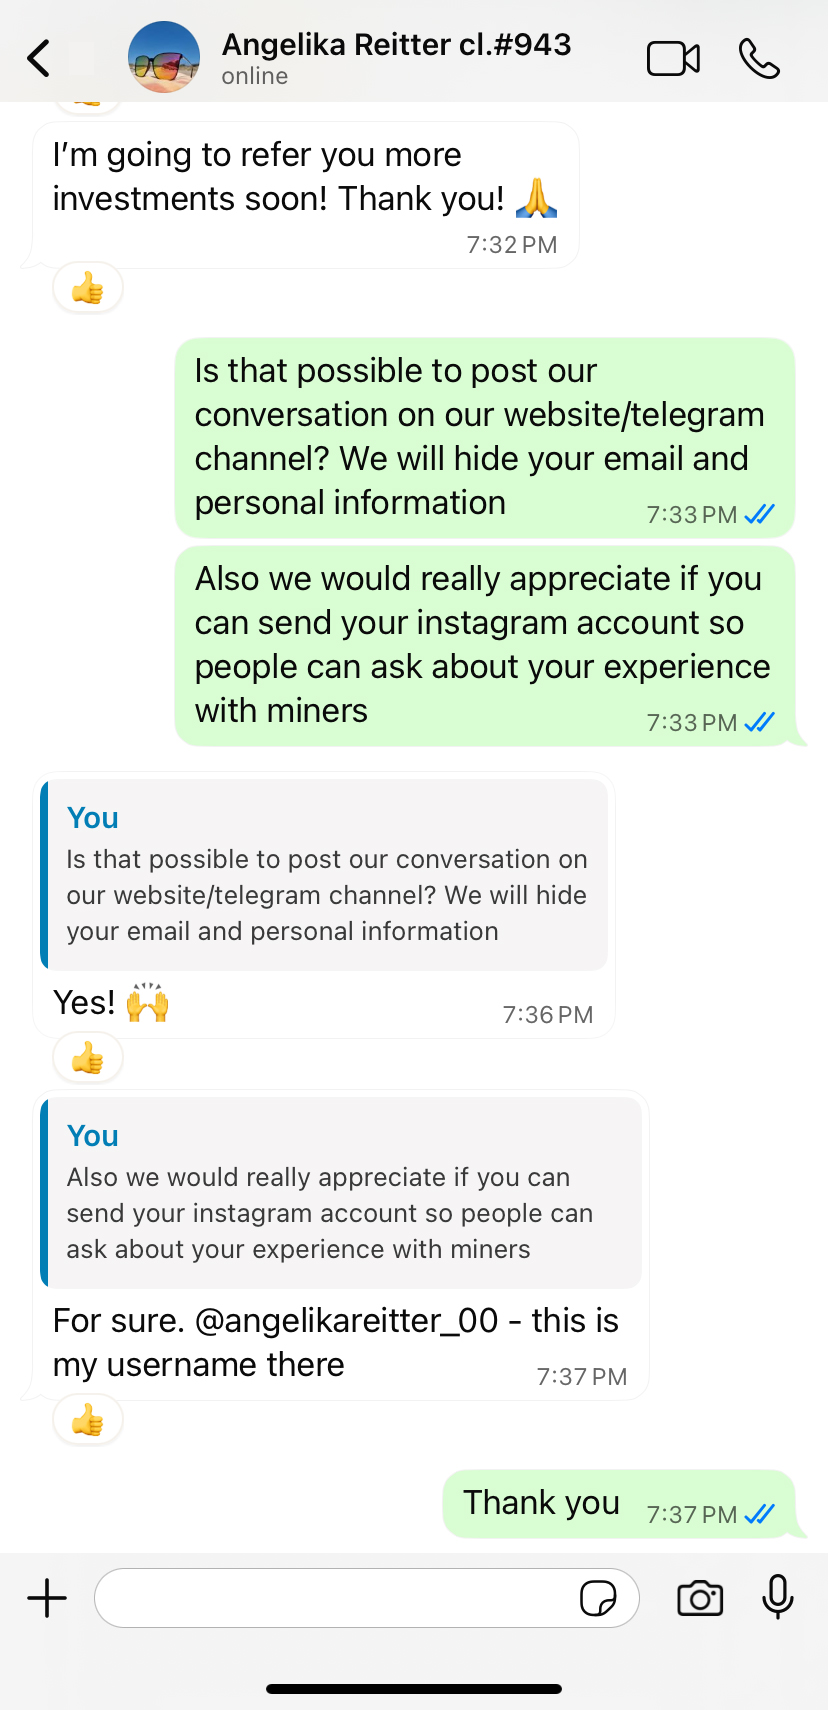Open the camera to take a photo
828x1710 pixels.
tap(700, 1598)
